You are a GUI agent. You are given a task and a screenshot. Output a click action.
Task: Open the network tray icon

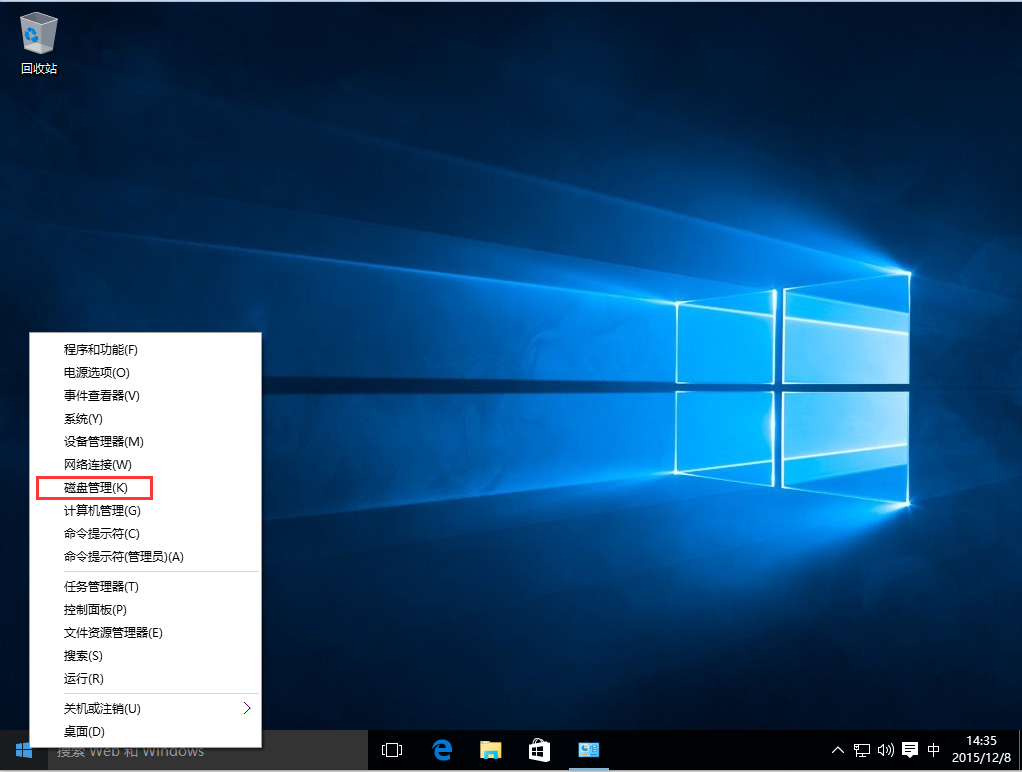coord(862,750)
